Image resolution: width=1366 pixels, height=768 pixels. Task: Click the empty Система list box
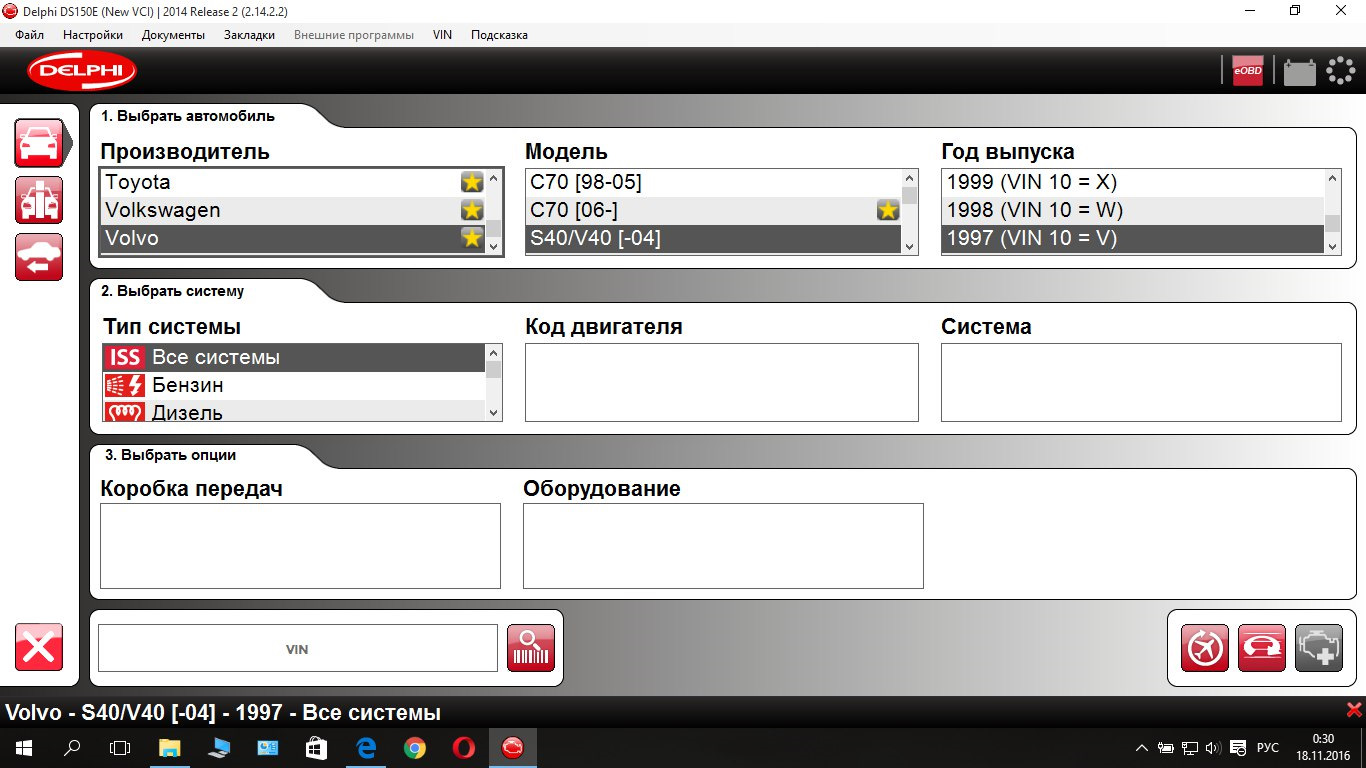pos(1141,383)
